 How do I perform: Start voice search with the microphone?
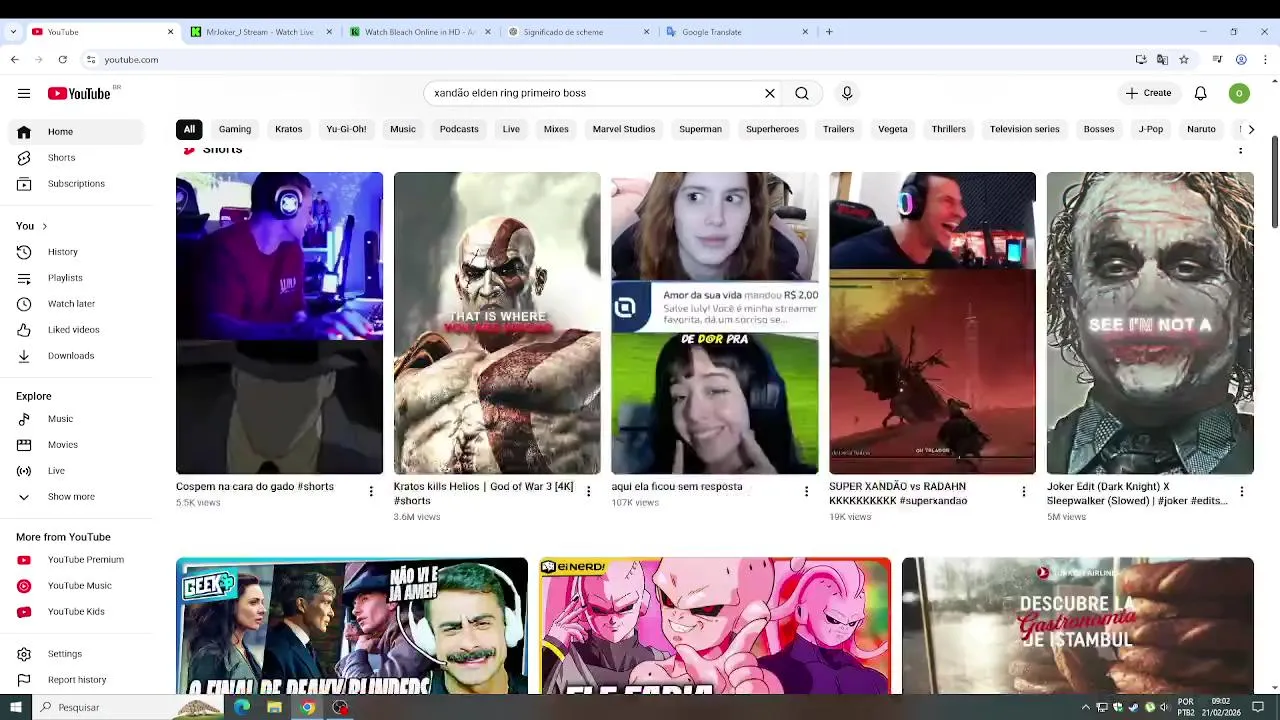[847, 93]
